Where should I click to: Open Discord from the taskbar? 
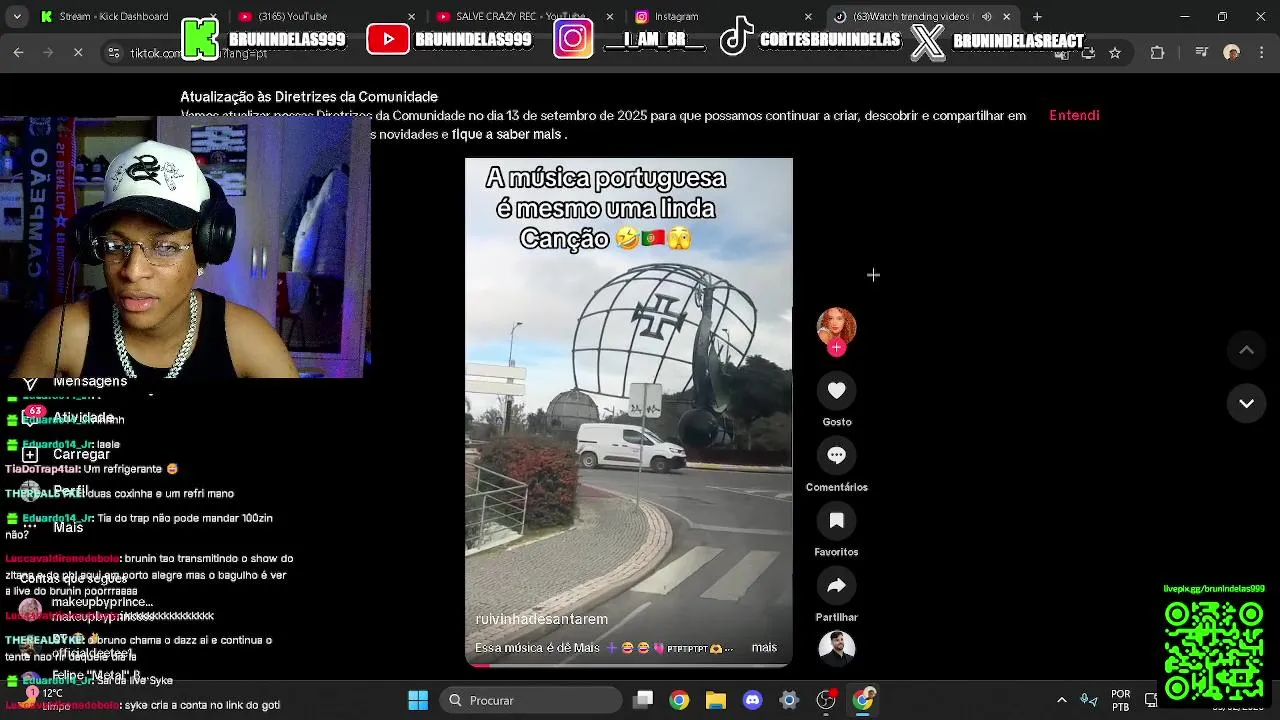coord(752,700)
